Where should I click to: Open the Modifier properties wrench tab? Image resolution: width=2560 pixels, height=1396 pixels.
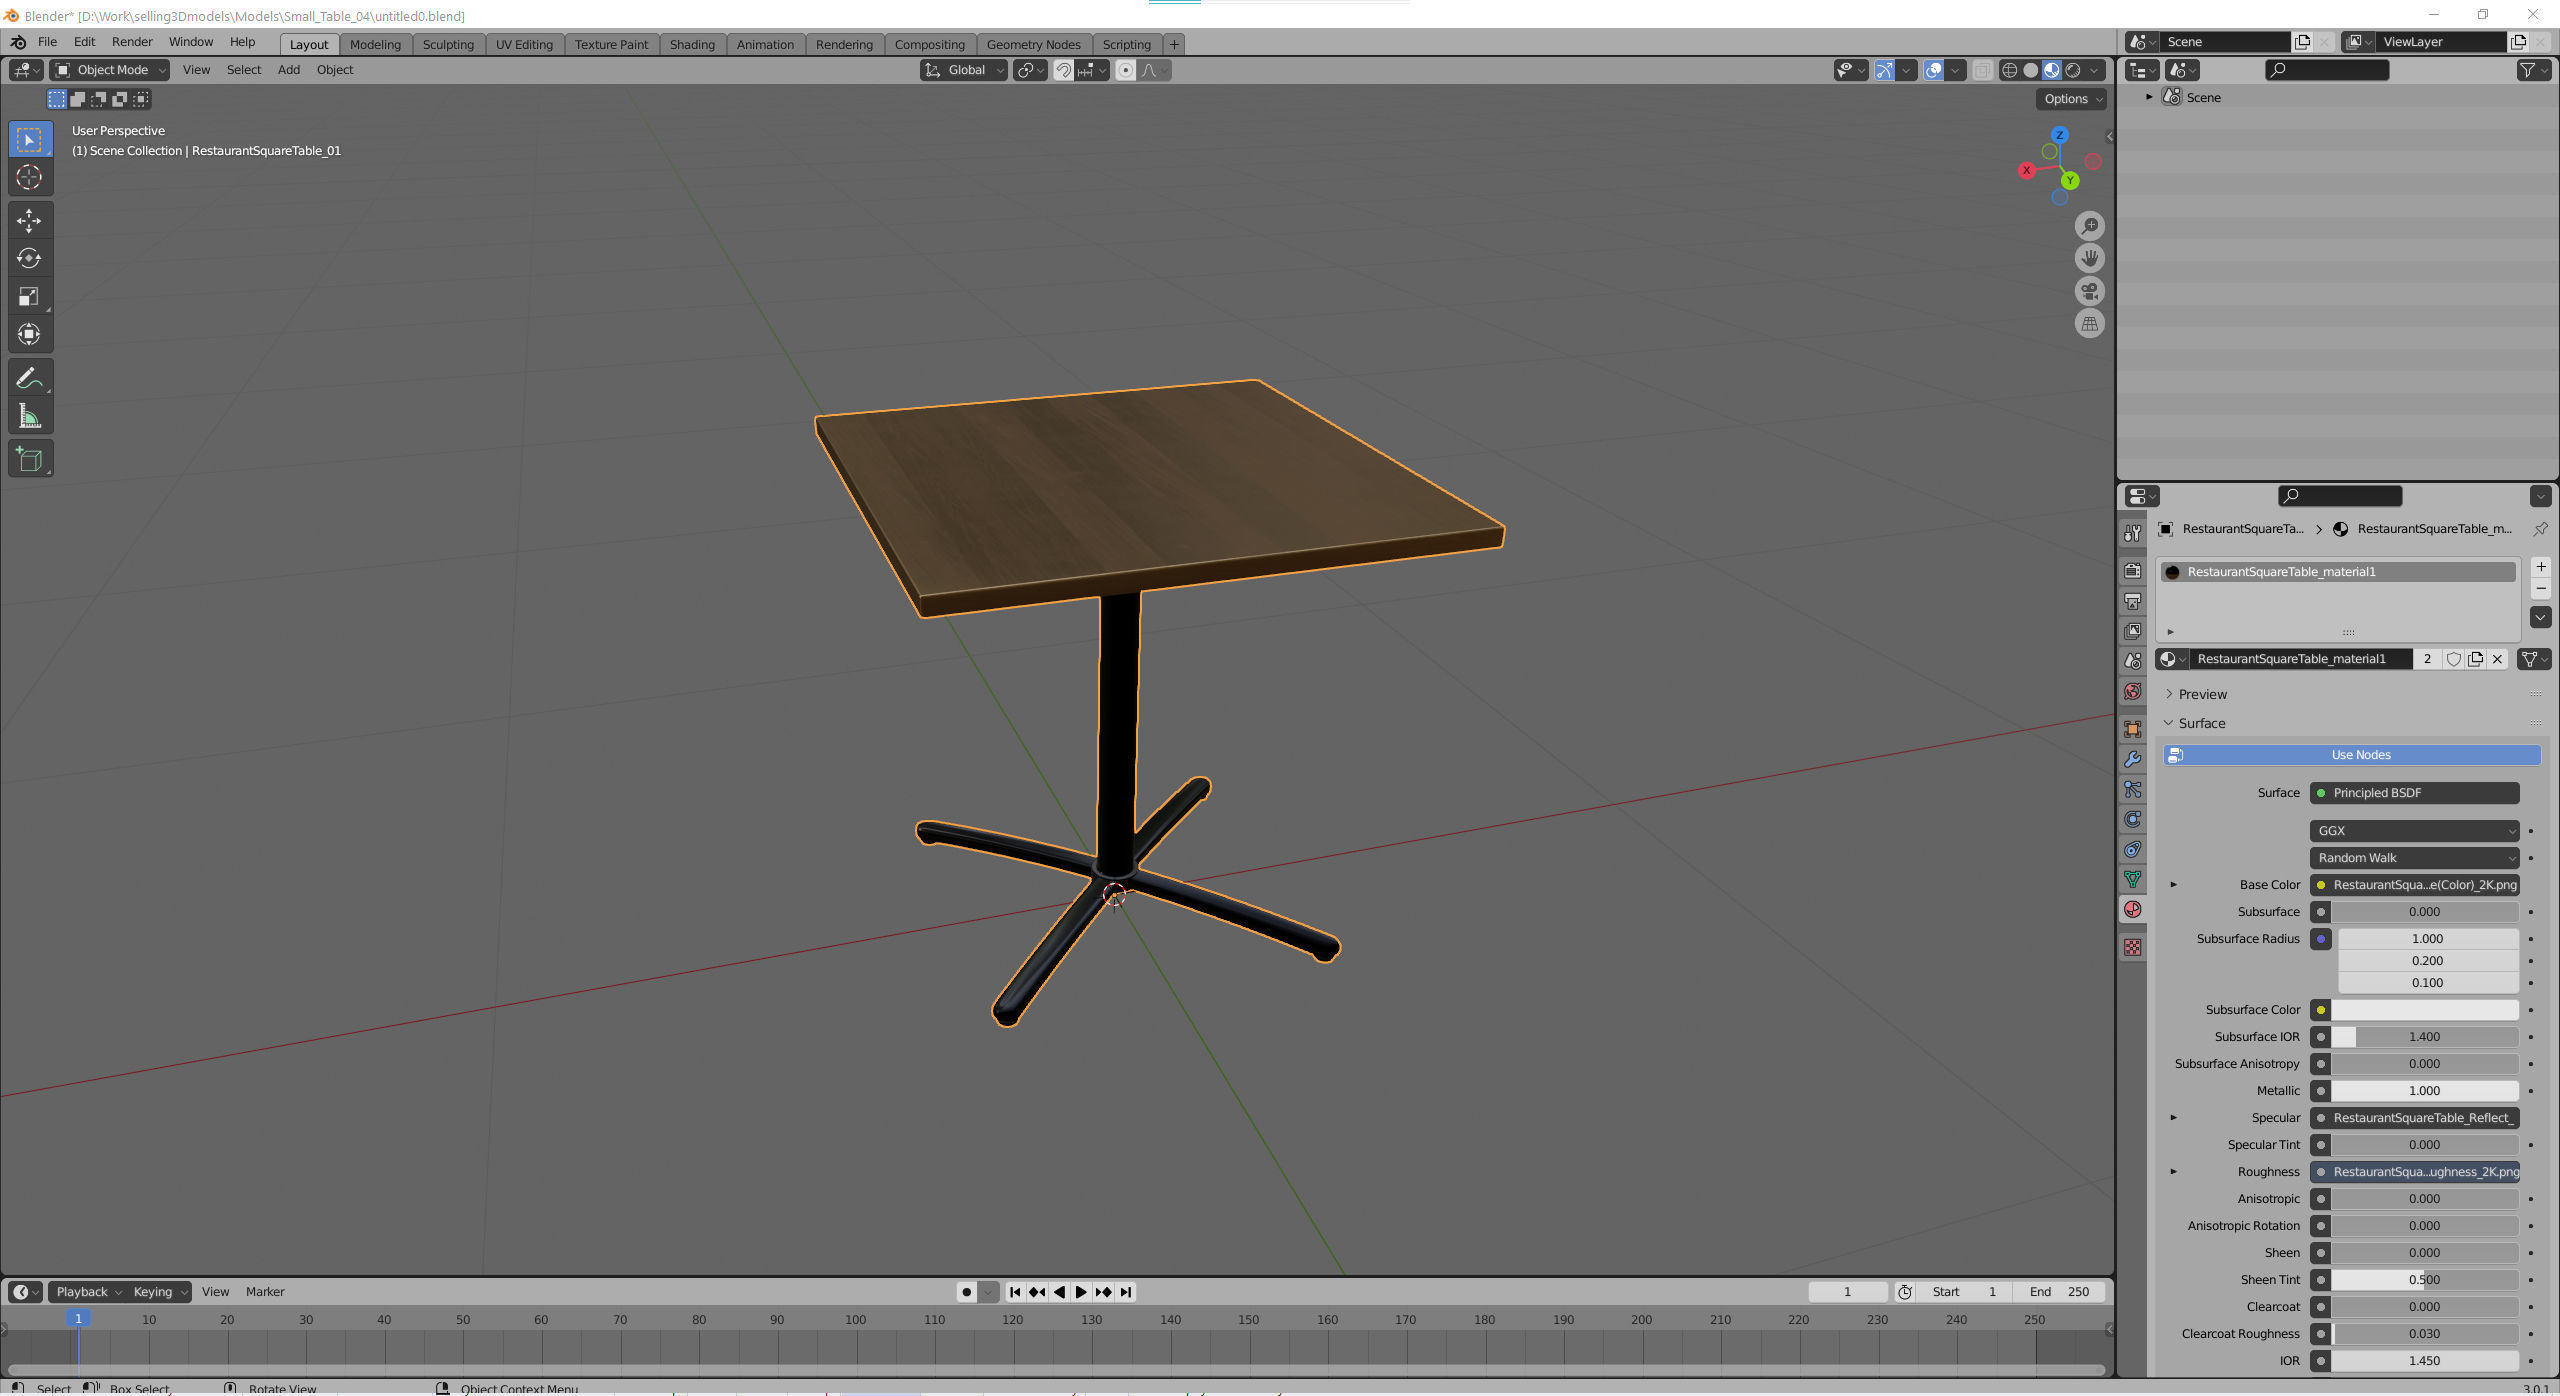[x=2133, y=759]
